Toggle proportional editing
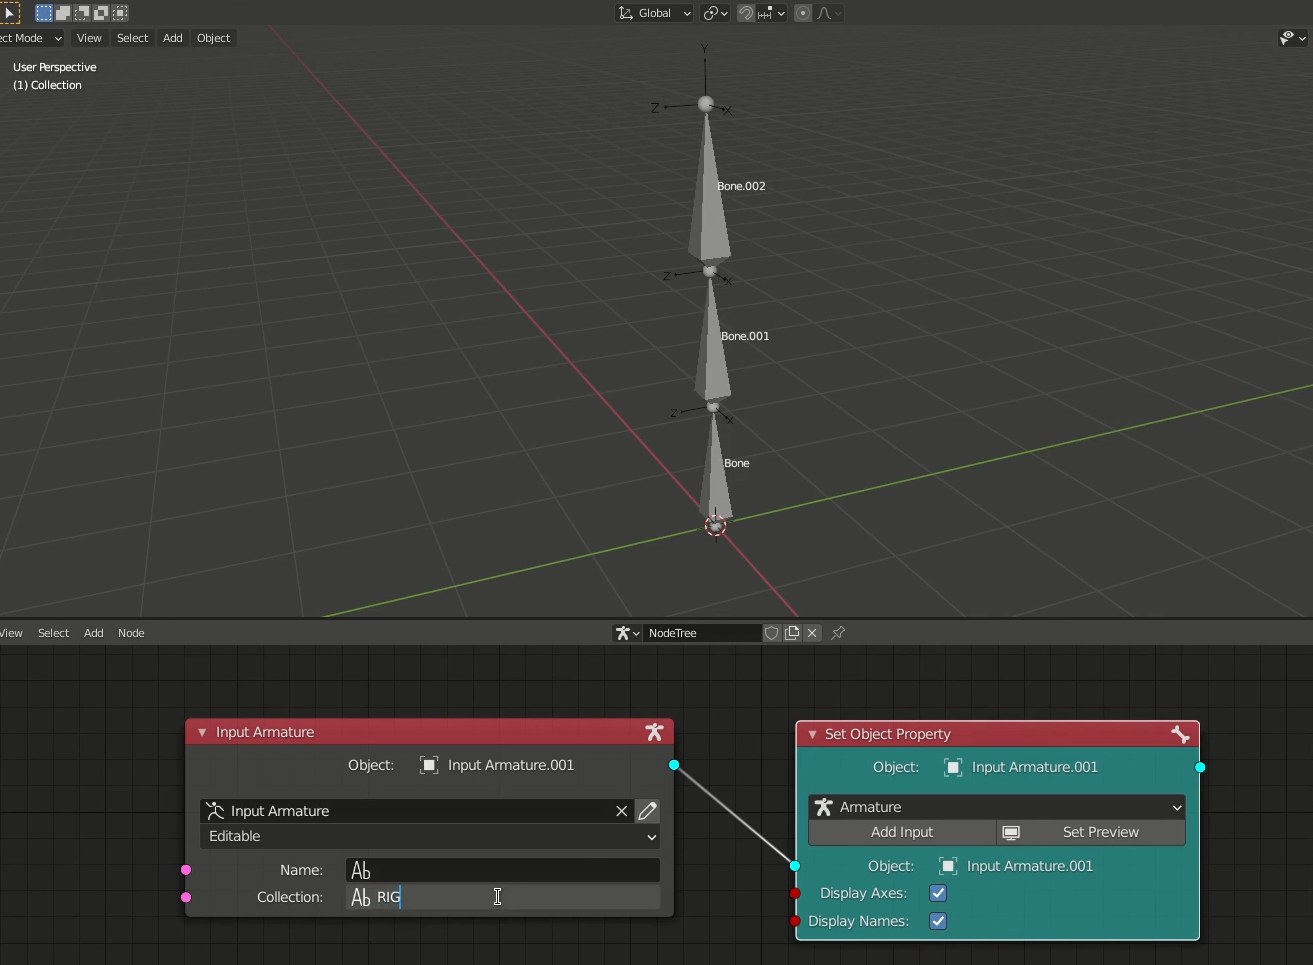 803,13
